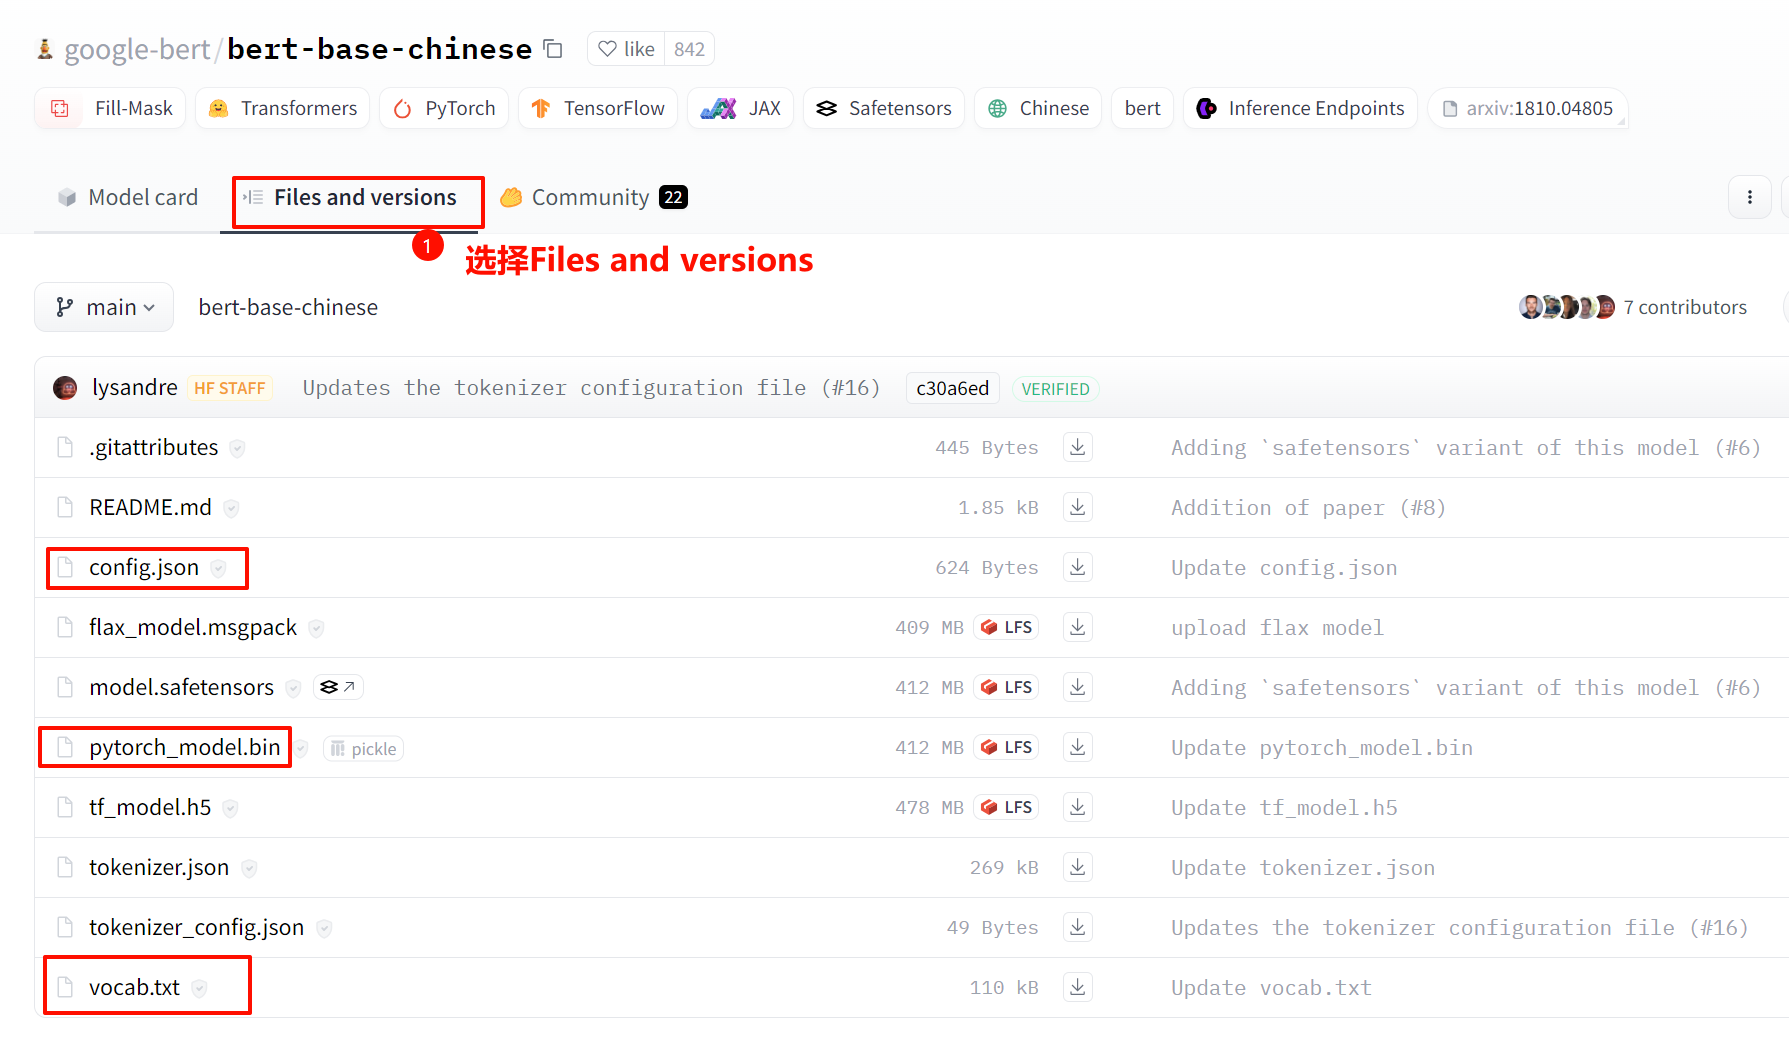Screen dimensions: 1789x1048
Task: Open Inference Endpoints tag
Action: click(1301, 108)
